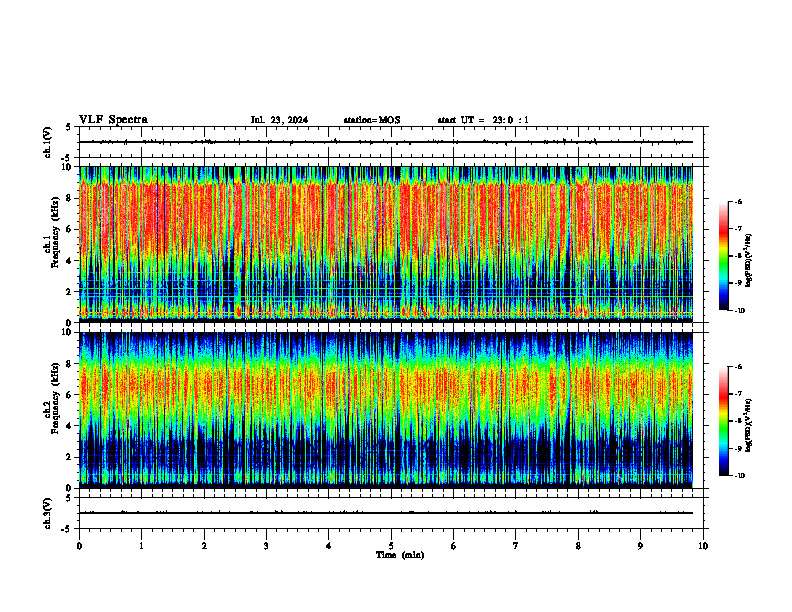792x612 pixels.
Task: Click '-9' on ch.2 color bar scale
Action: coord(737,448)
